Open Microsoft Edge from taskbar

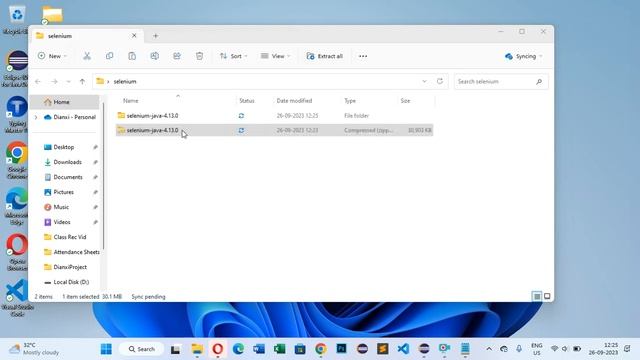click(x=238, y=349)
